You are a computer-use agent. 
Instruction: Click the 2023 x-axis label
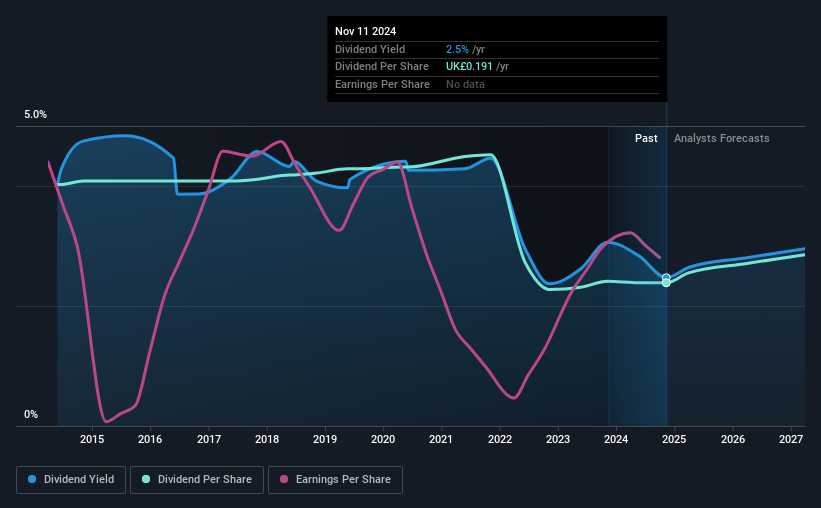(558, 439)
